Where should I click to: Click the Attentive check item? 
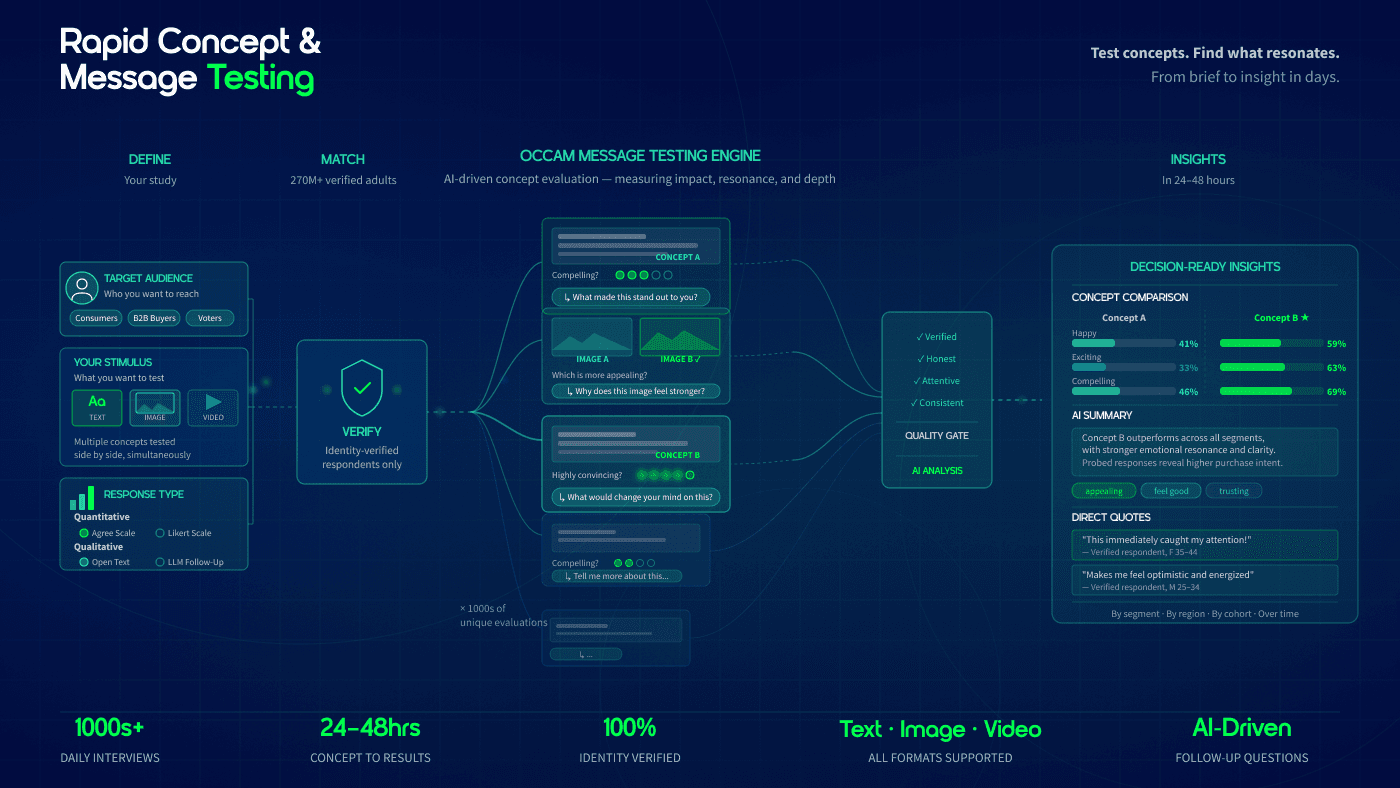(x=936, y=381)
